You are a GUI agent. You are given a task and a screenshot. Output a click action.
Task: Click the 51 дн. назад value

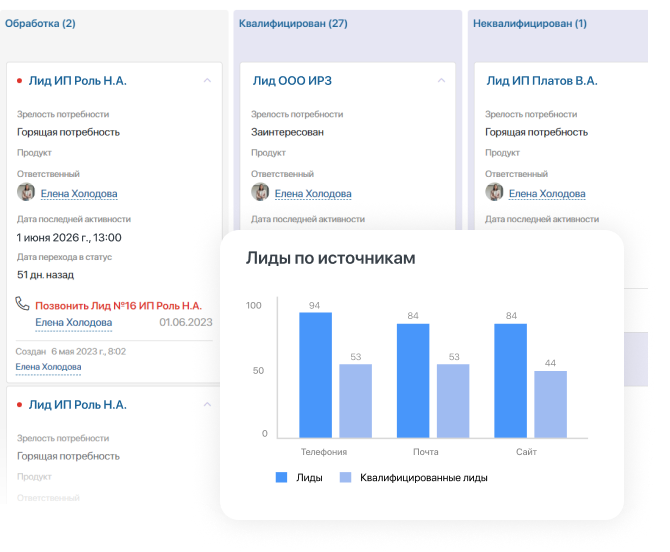[45, 275]
